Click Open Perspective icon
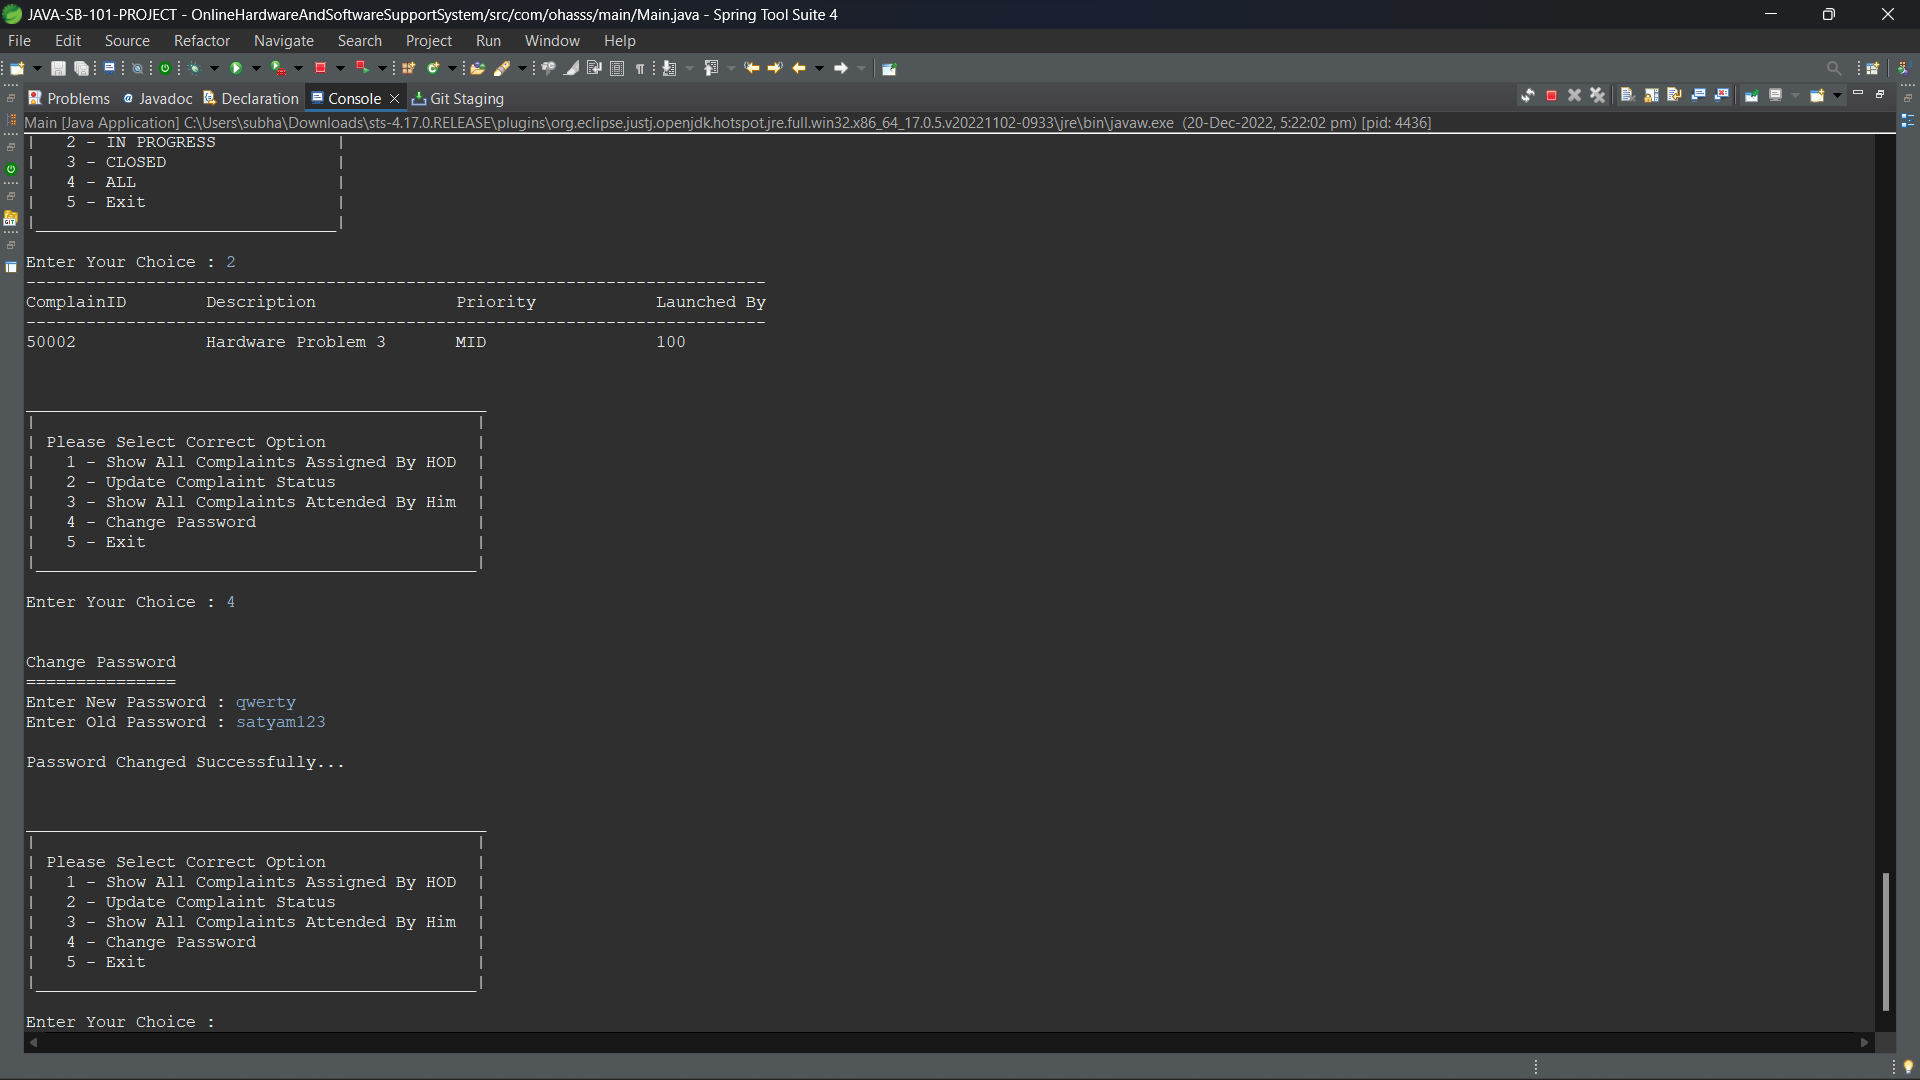 click(1872, 68)
